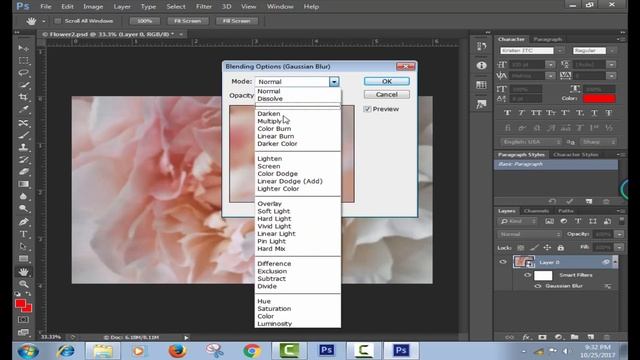
Task: Select the Eraser tool
Action: point(23,172)
